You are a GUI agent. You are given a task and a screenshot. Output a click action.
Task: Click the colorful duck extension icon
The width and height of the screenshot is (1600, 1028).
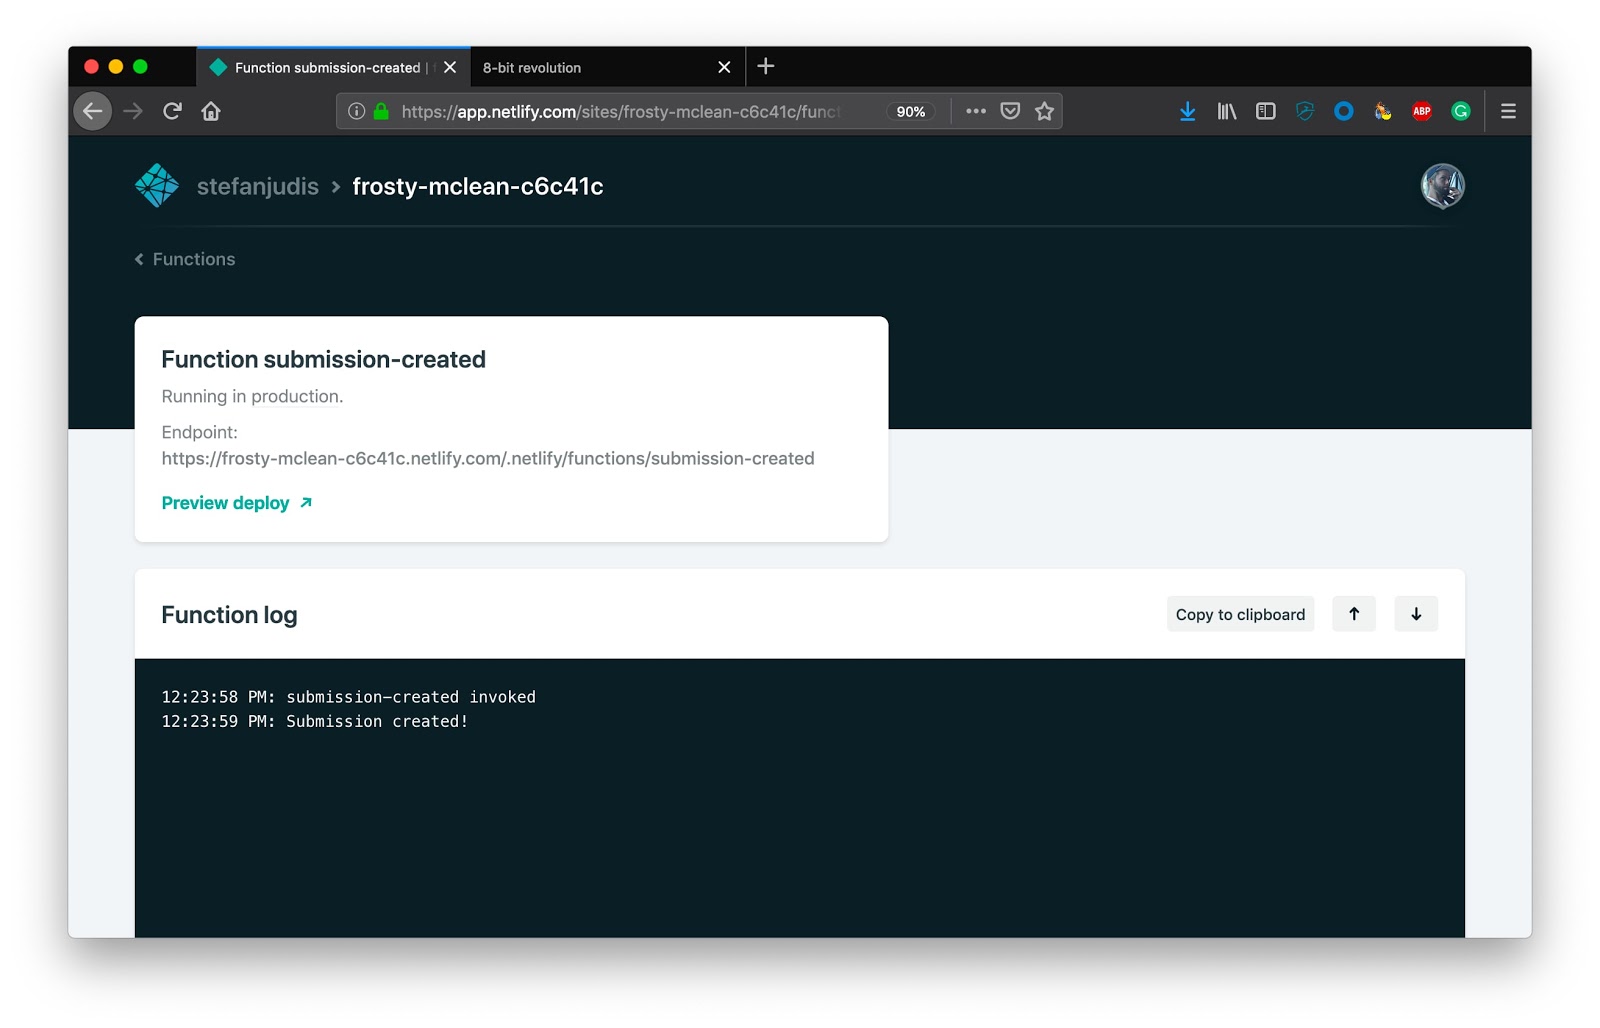pos(1383,111)
